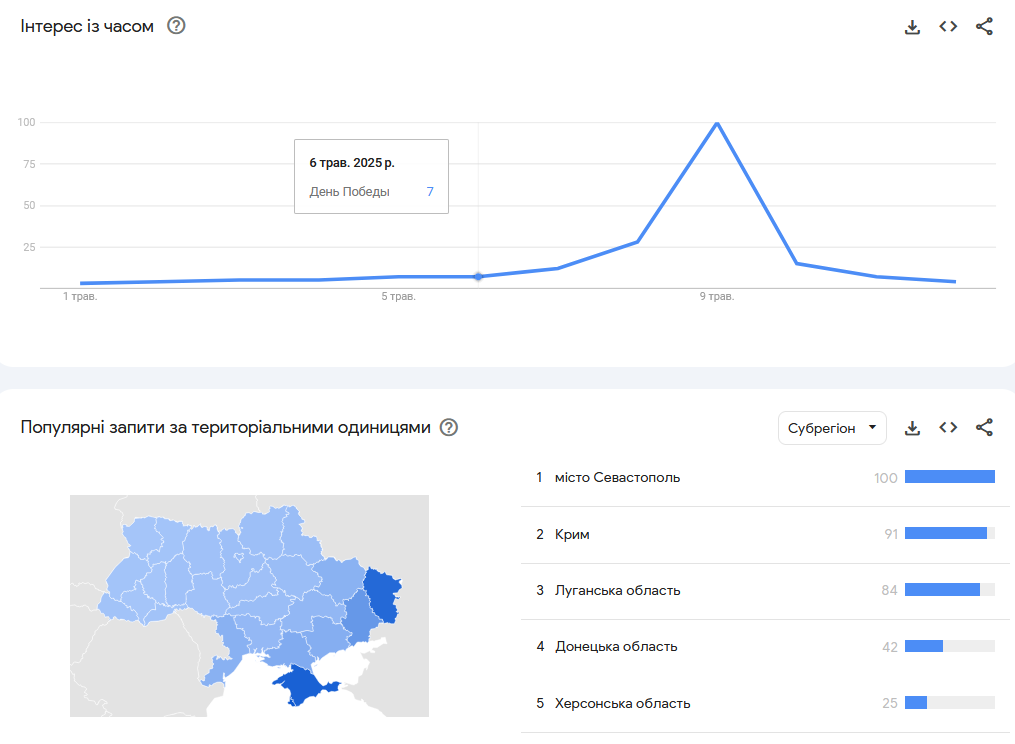Open help icon beside Популярні запити heading
The height and width of the screenshot is (744, 1015).
tap(449, 427)
